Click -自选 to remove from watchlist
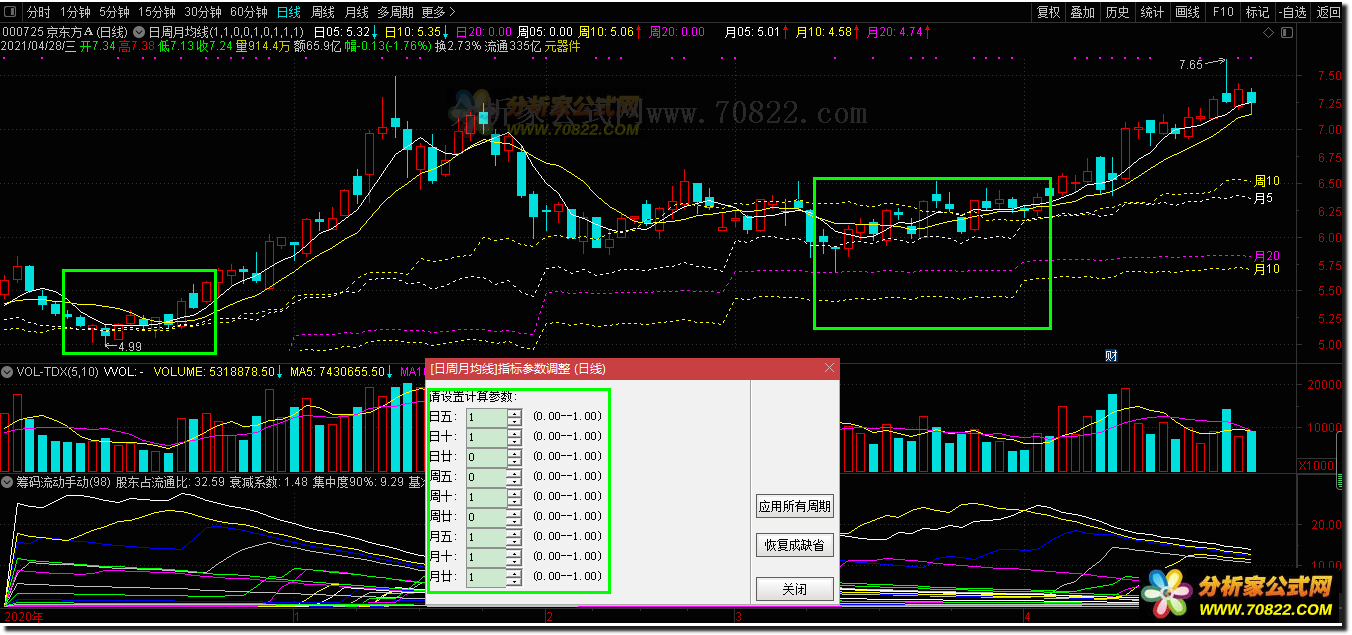This screenshot has height=635, width=1352. [1292, 12]
